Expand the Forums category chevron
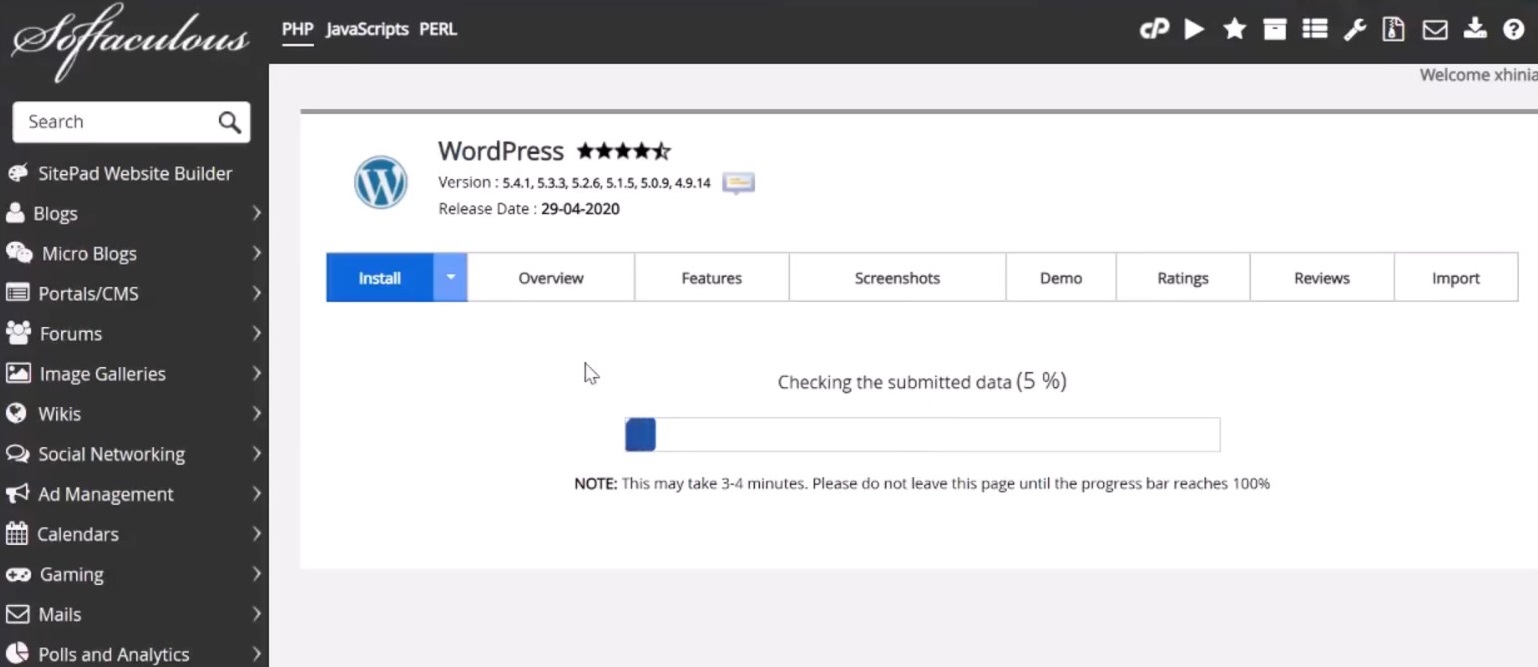1538x667 pixels. [x=256, y=333]
